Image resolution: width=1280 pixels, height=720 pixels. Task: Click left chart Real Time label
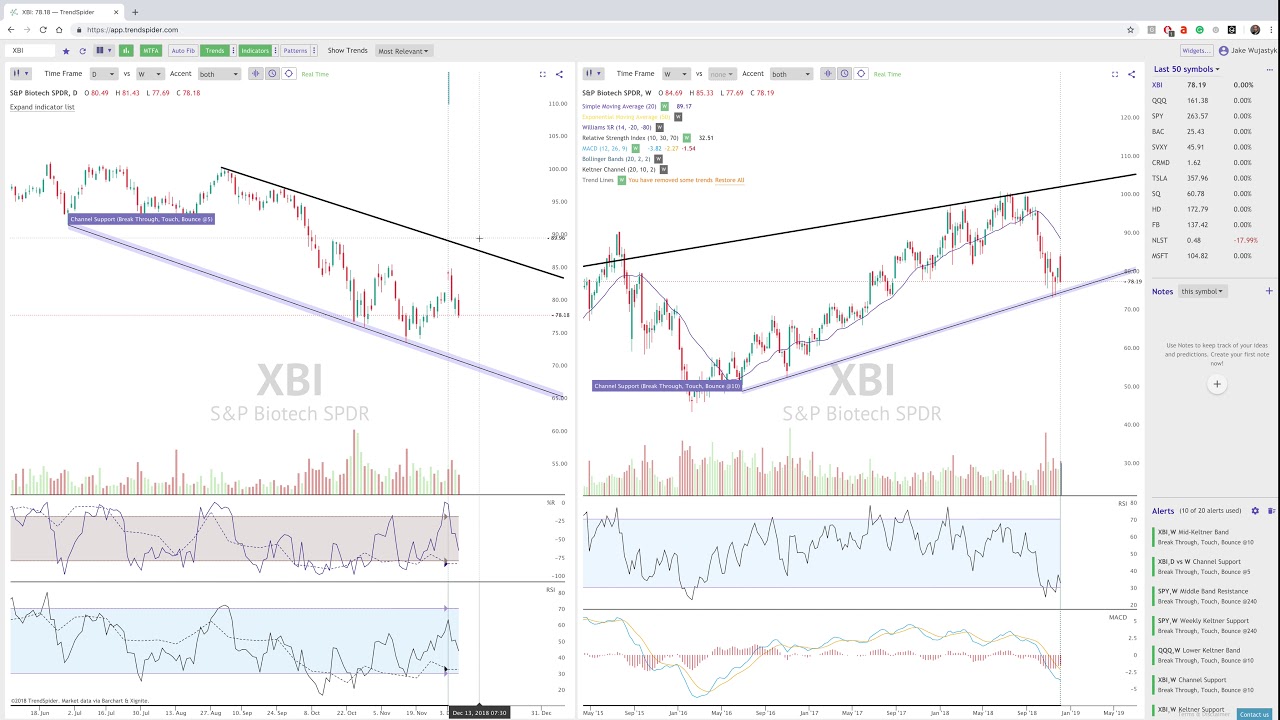click(315, 74)
